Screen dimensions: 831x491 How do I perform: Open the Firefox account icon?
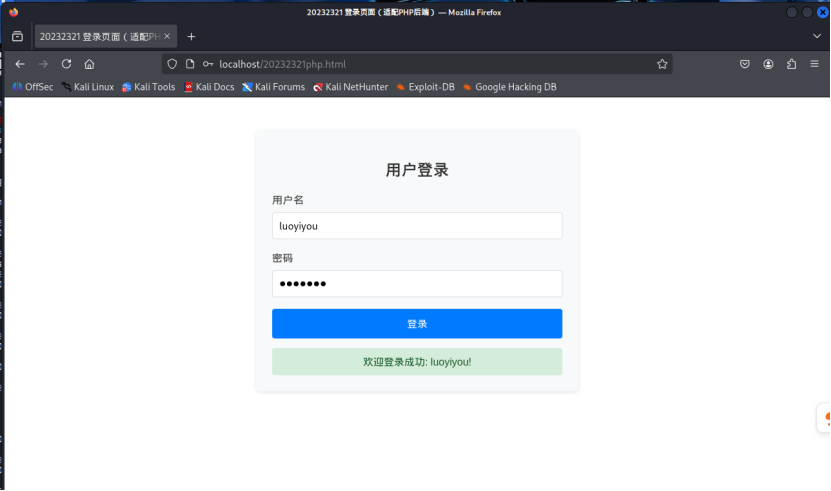[x=768, y=64]
